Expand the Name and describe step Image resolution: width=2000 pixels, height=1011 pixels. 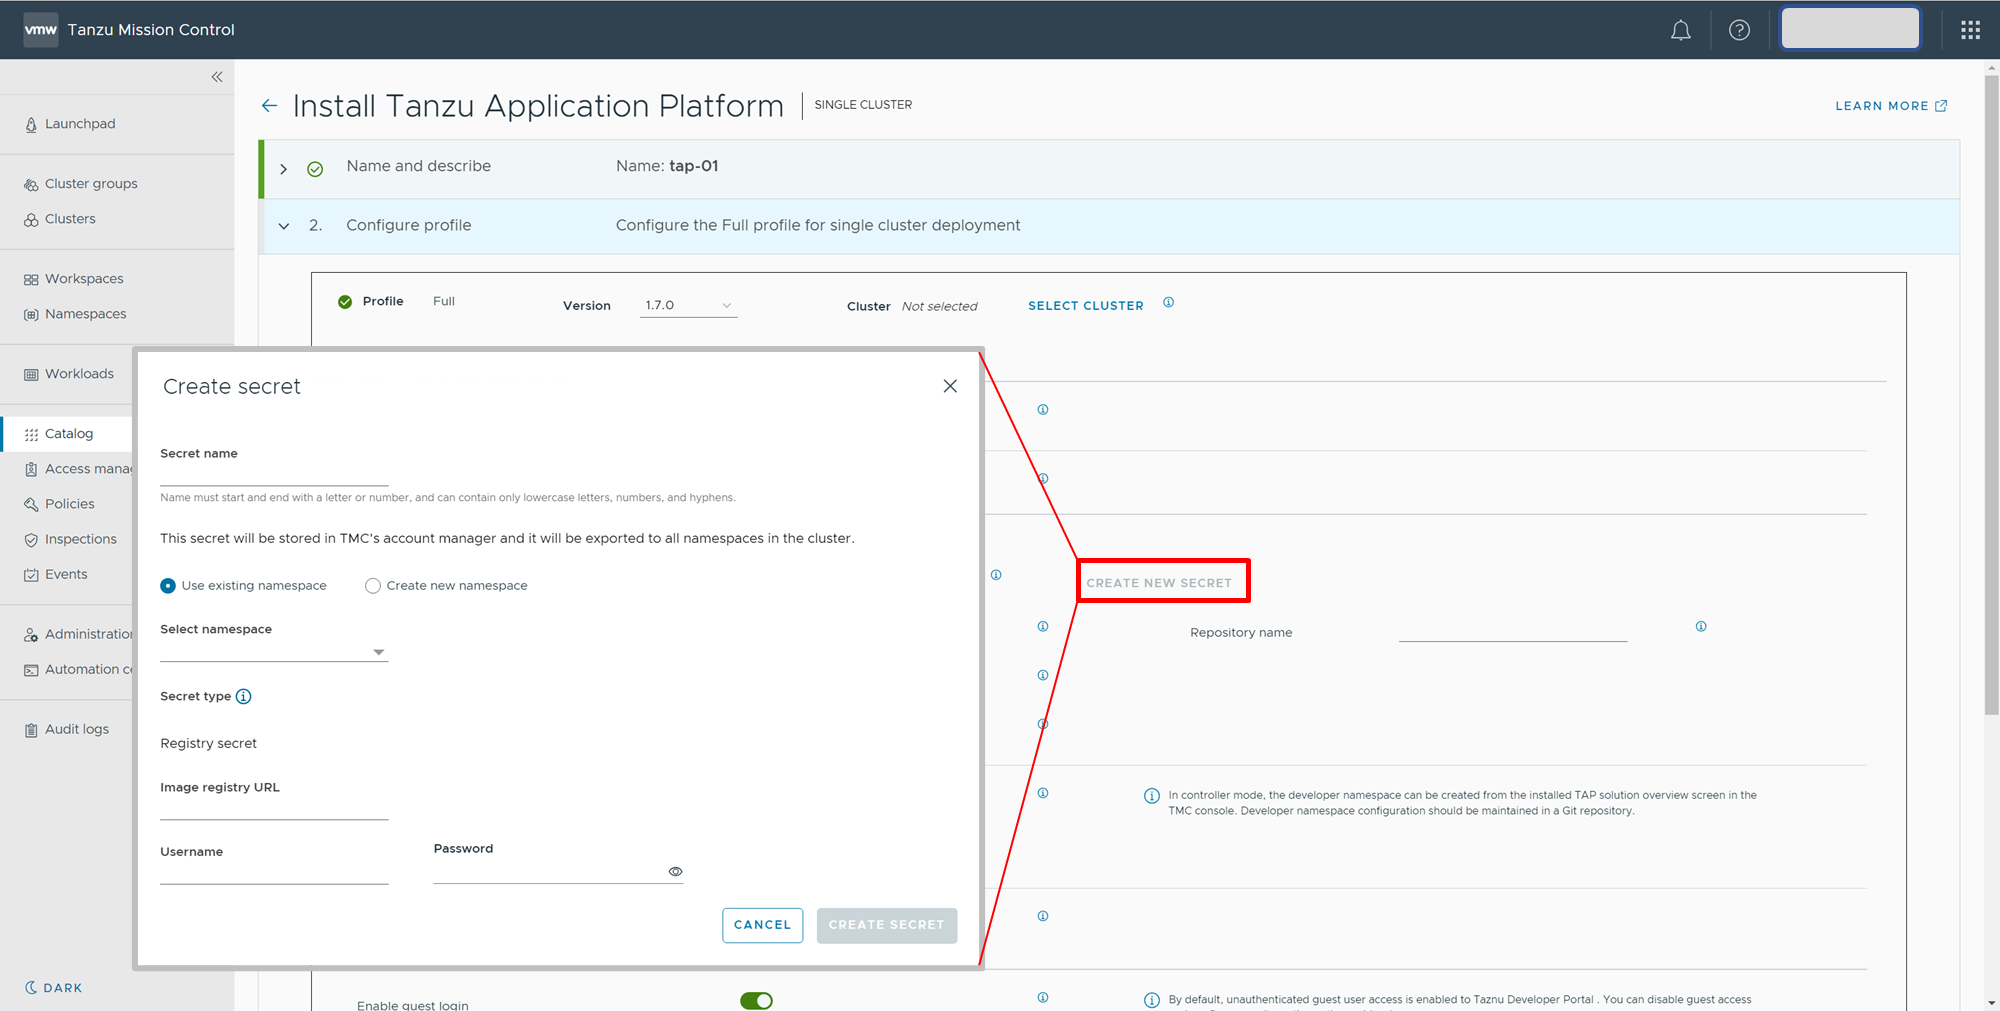coord(284,169)
